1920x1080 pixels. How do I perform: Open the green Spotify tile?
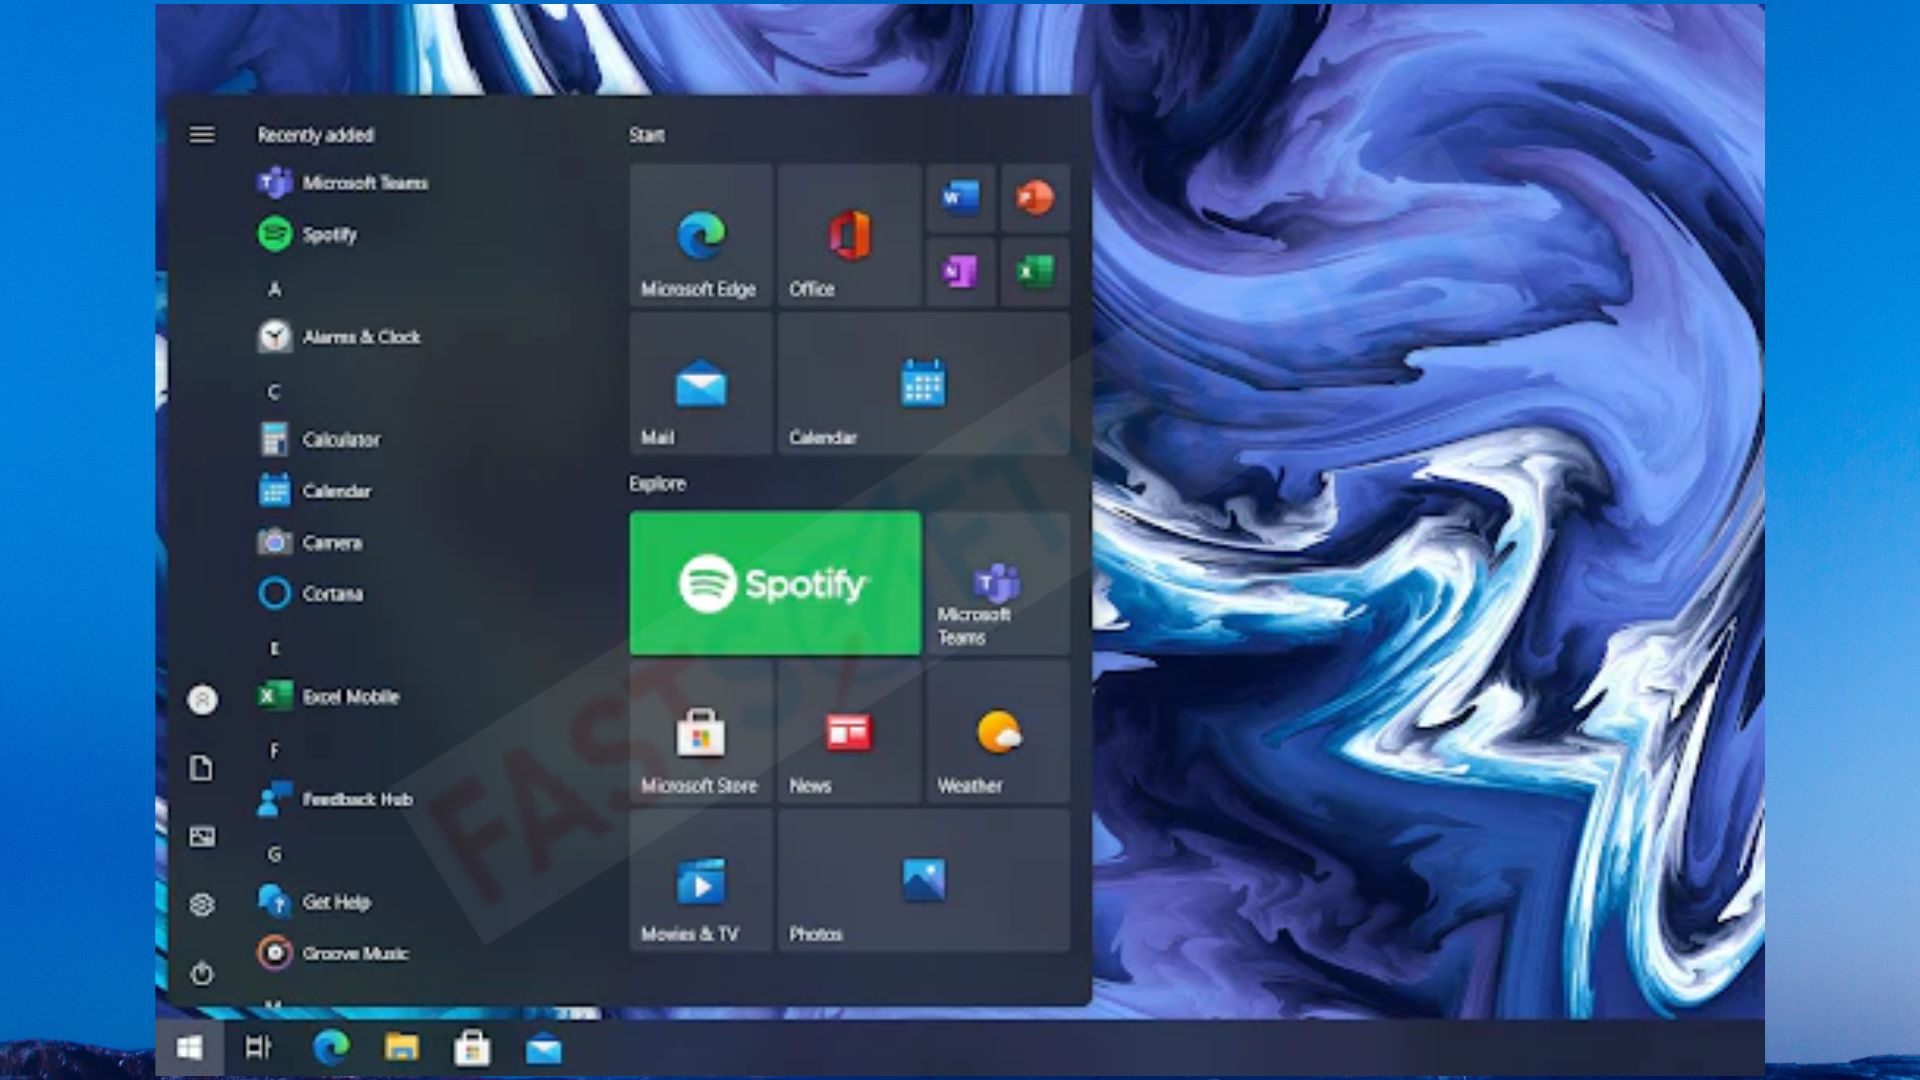tap(775, 583)
